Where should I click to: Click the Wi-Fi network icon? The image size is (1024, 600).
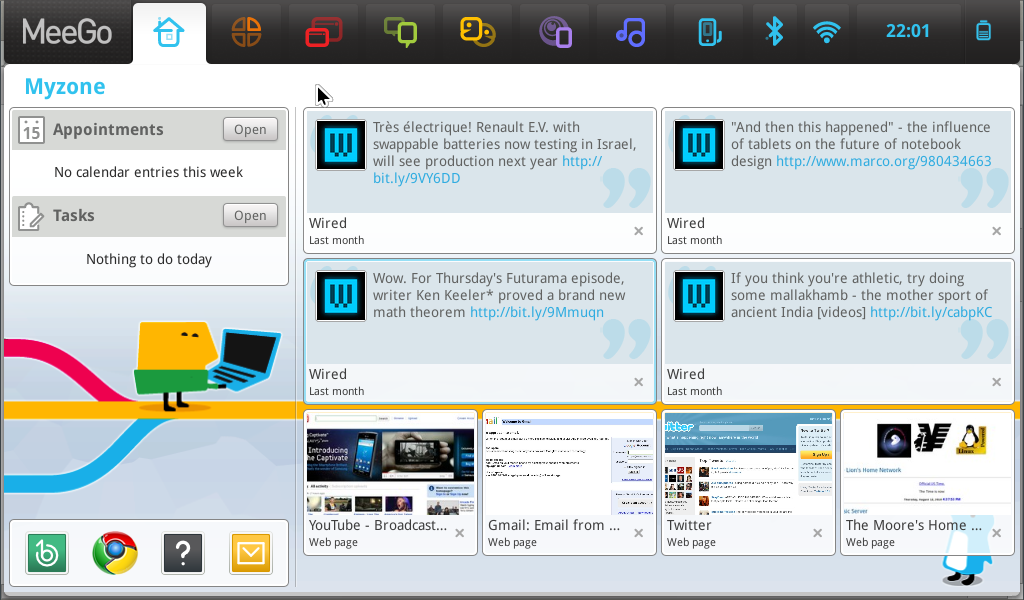click(x=826, y=32)
